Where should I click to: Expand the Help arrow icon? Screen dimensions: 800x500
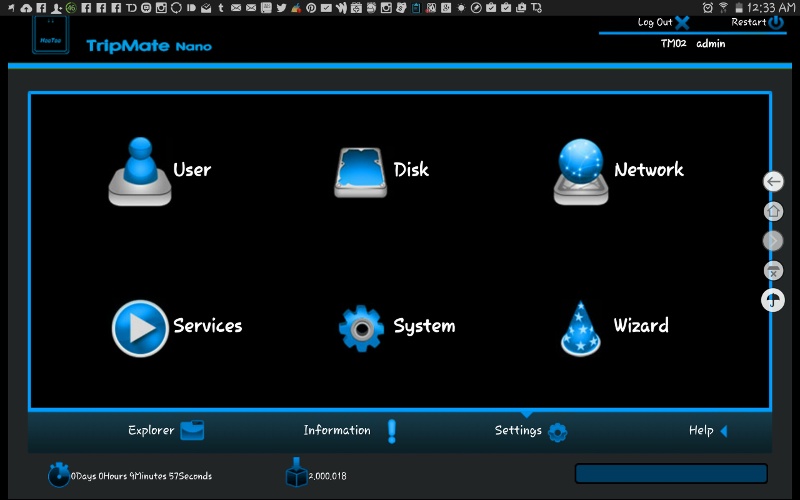[x=723, y=431]
